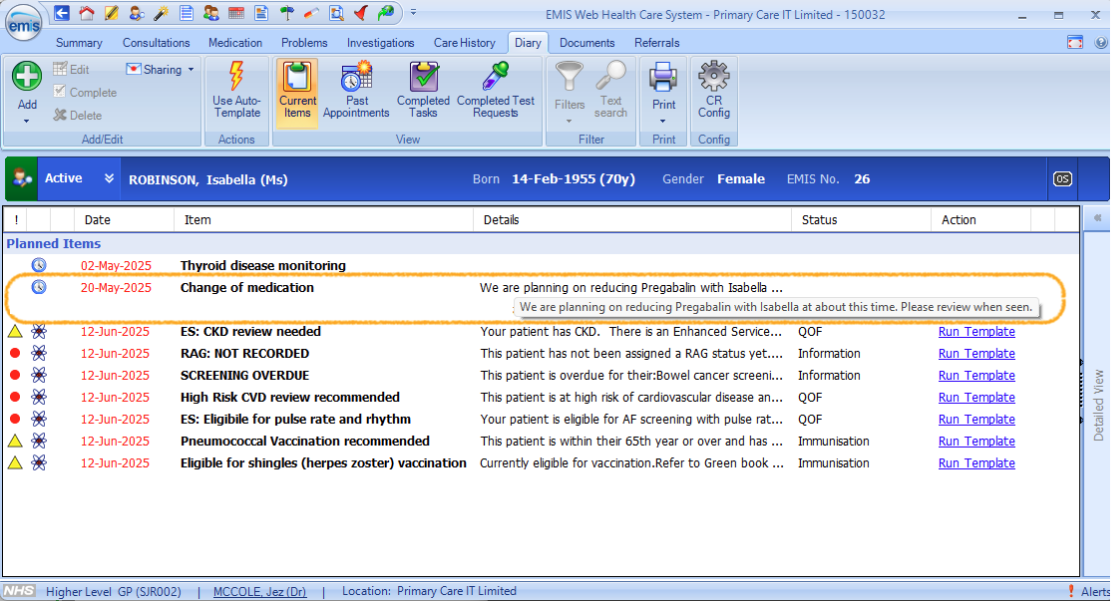Open Text search magnifier
This screenshot has height=601, width=1111.
(611, 89)
